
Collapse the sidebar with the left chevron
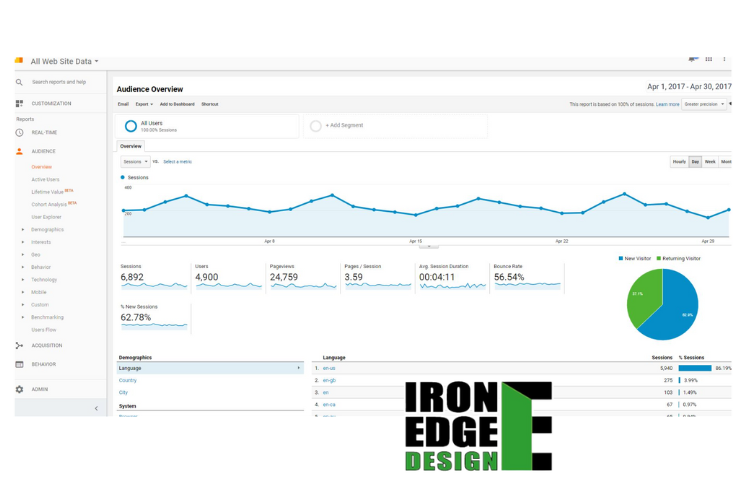click(96, 408)
